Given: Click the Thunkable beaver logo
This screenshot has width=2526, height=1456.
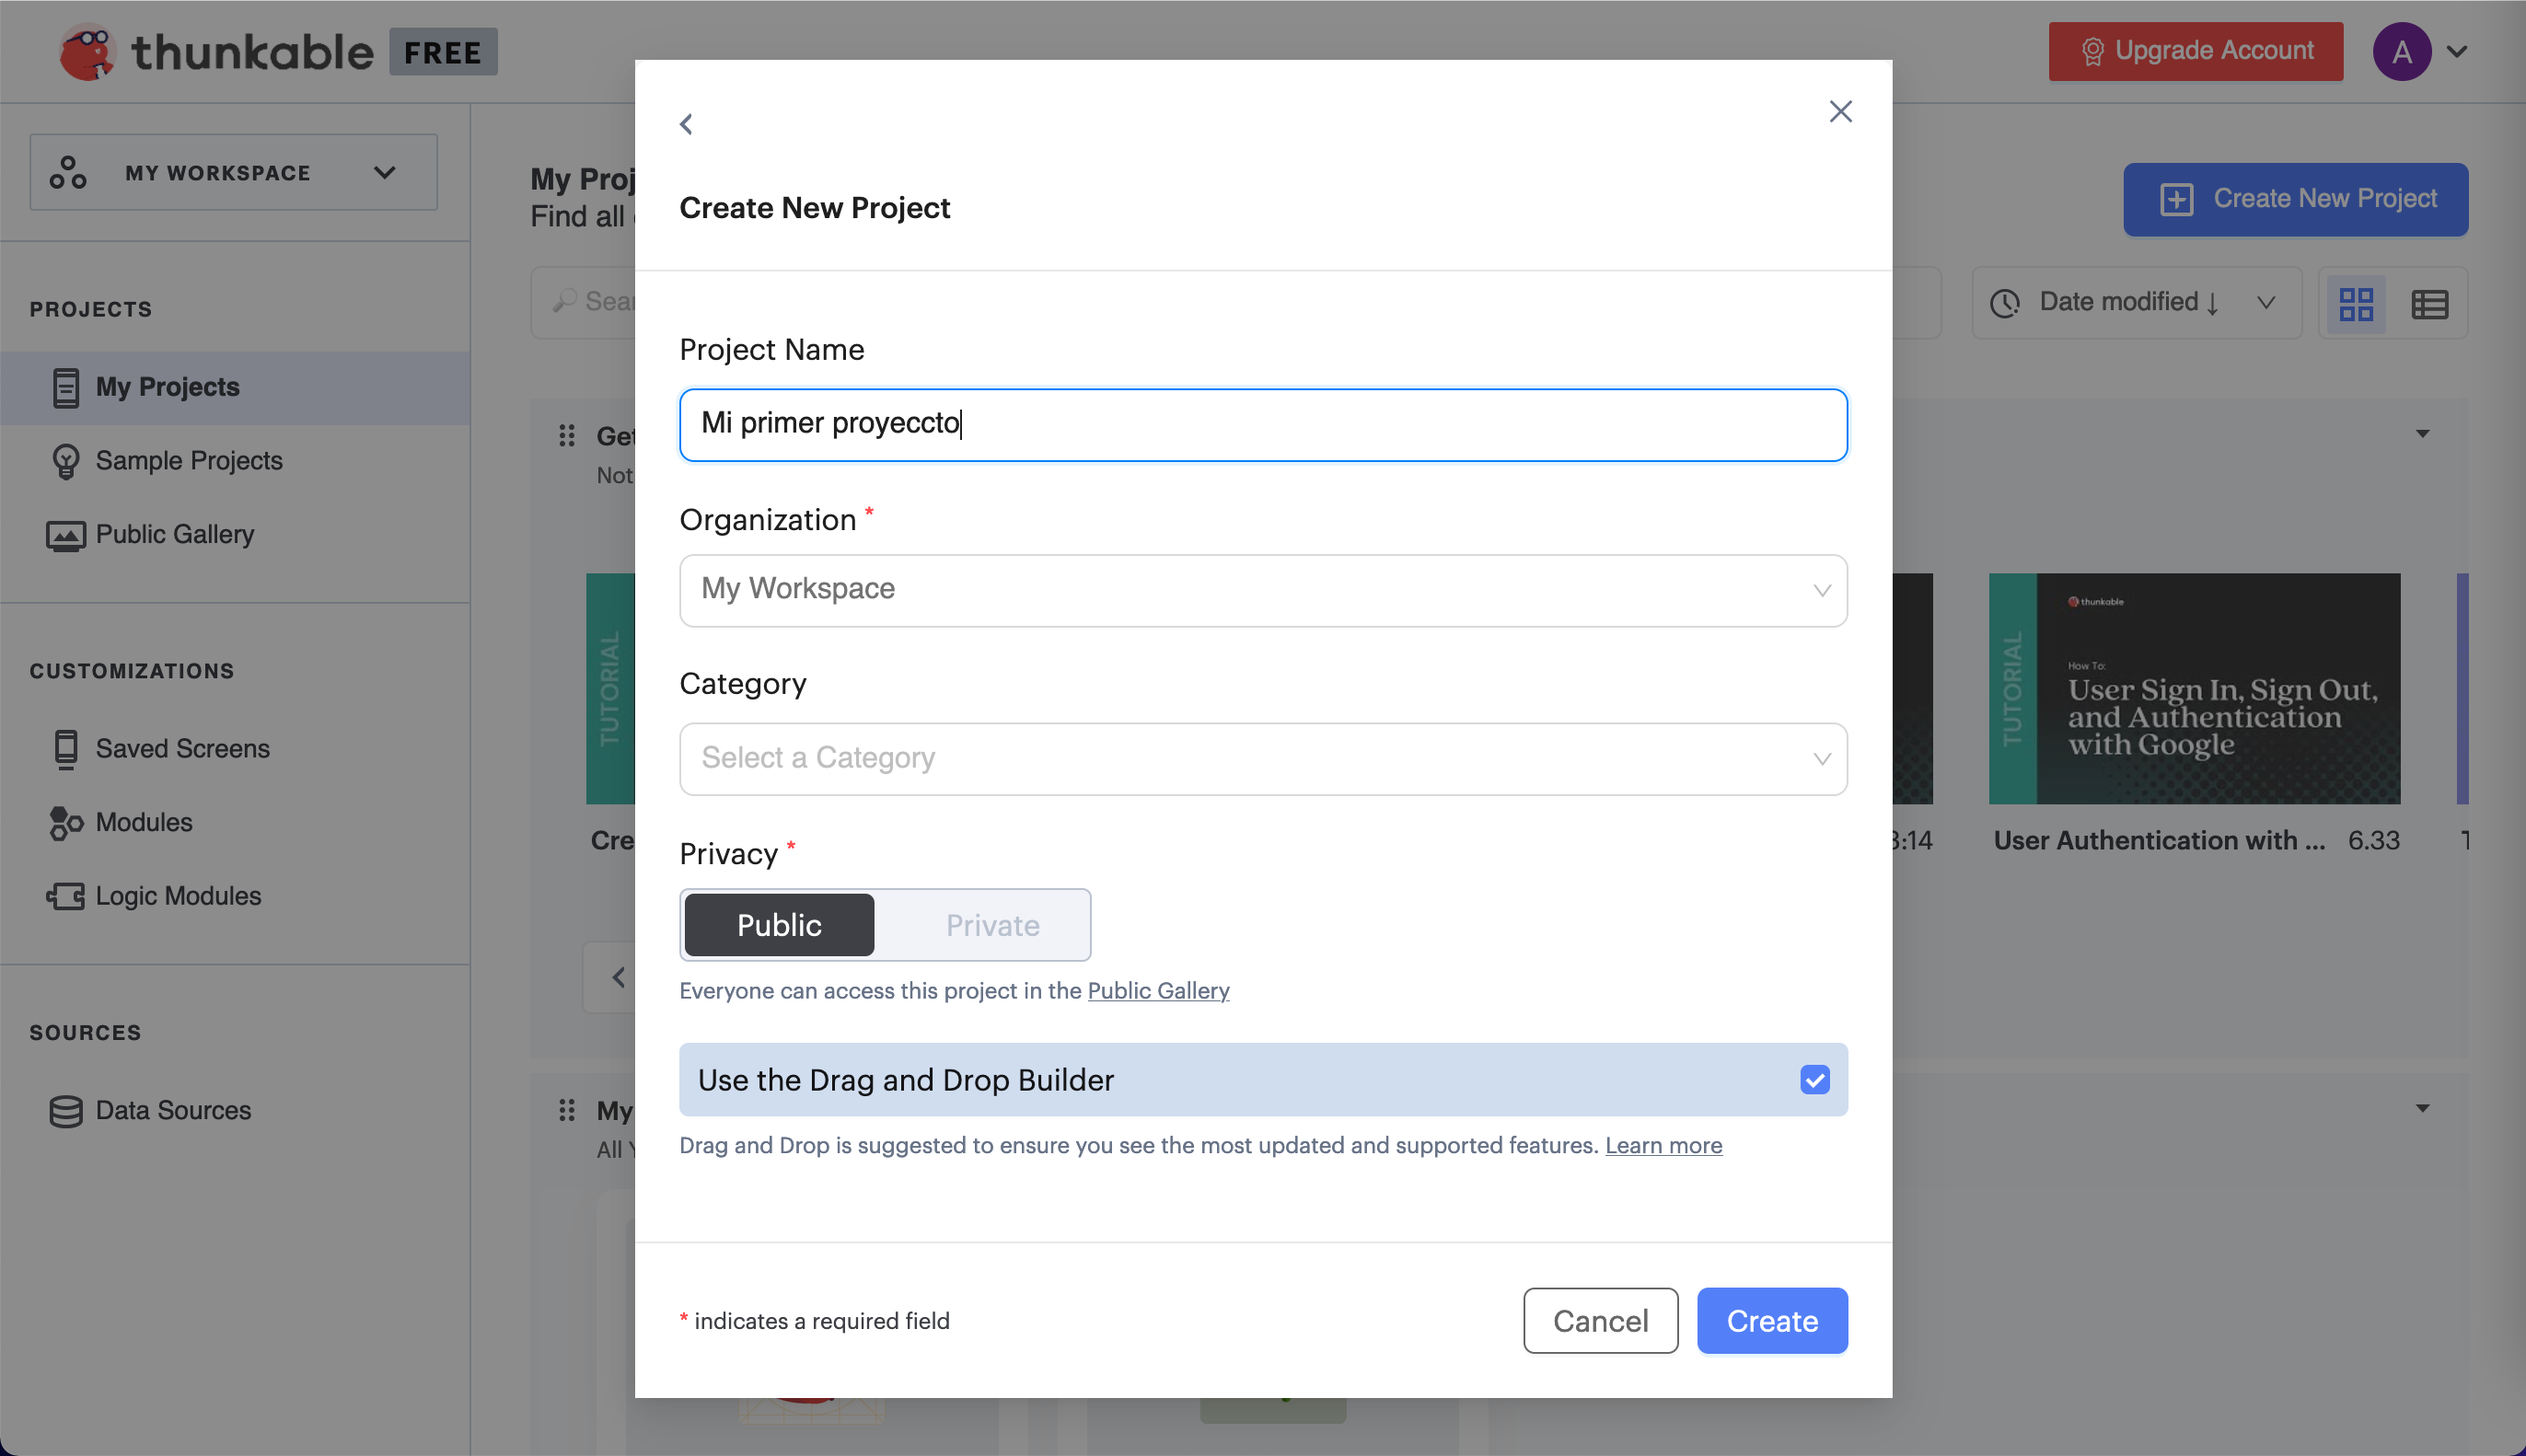Looking at the screenshot, I should 87,52.
